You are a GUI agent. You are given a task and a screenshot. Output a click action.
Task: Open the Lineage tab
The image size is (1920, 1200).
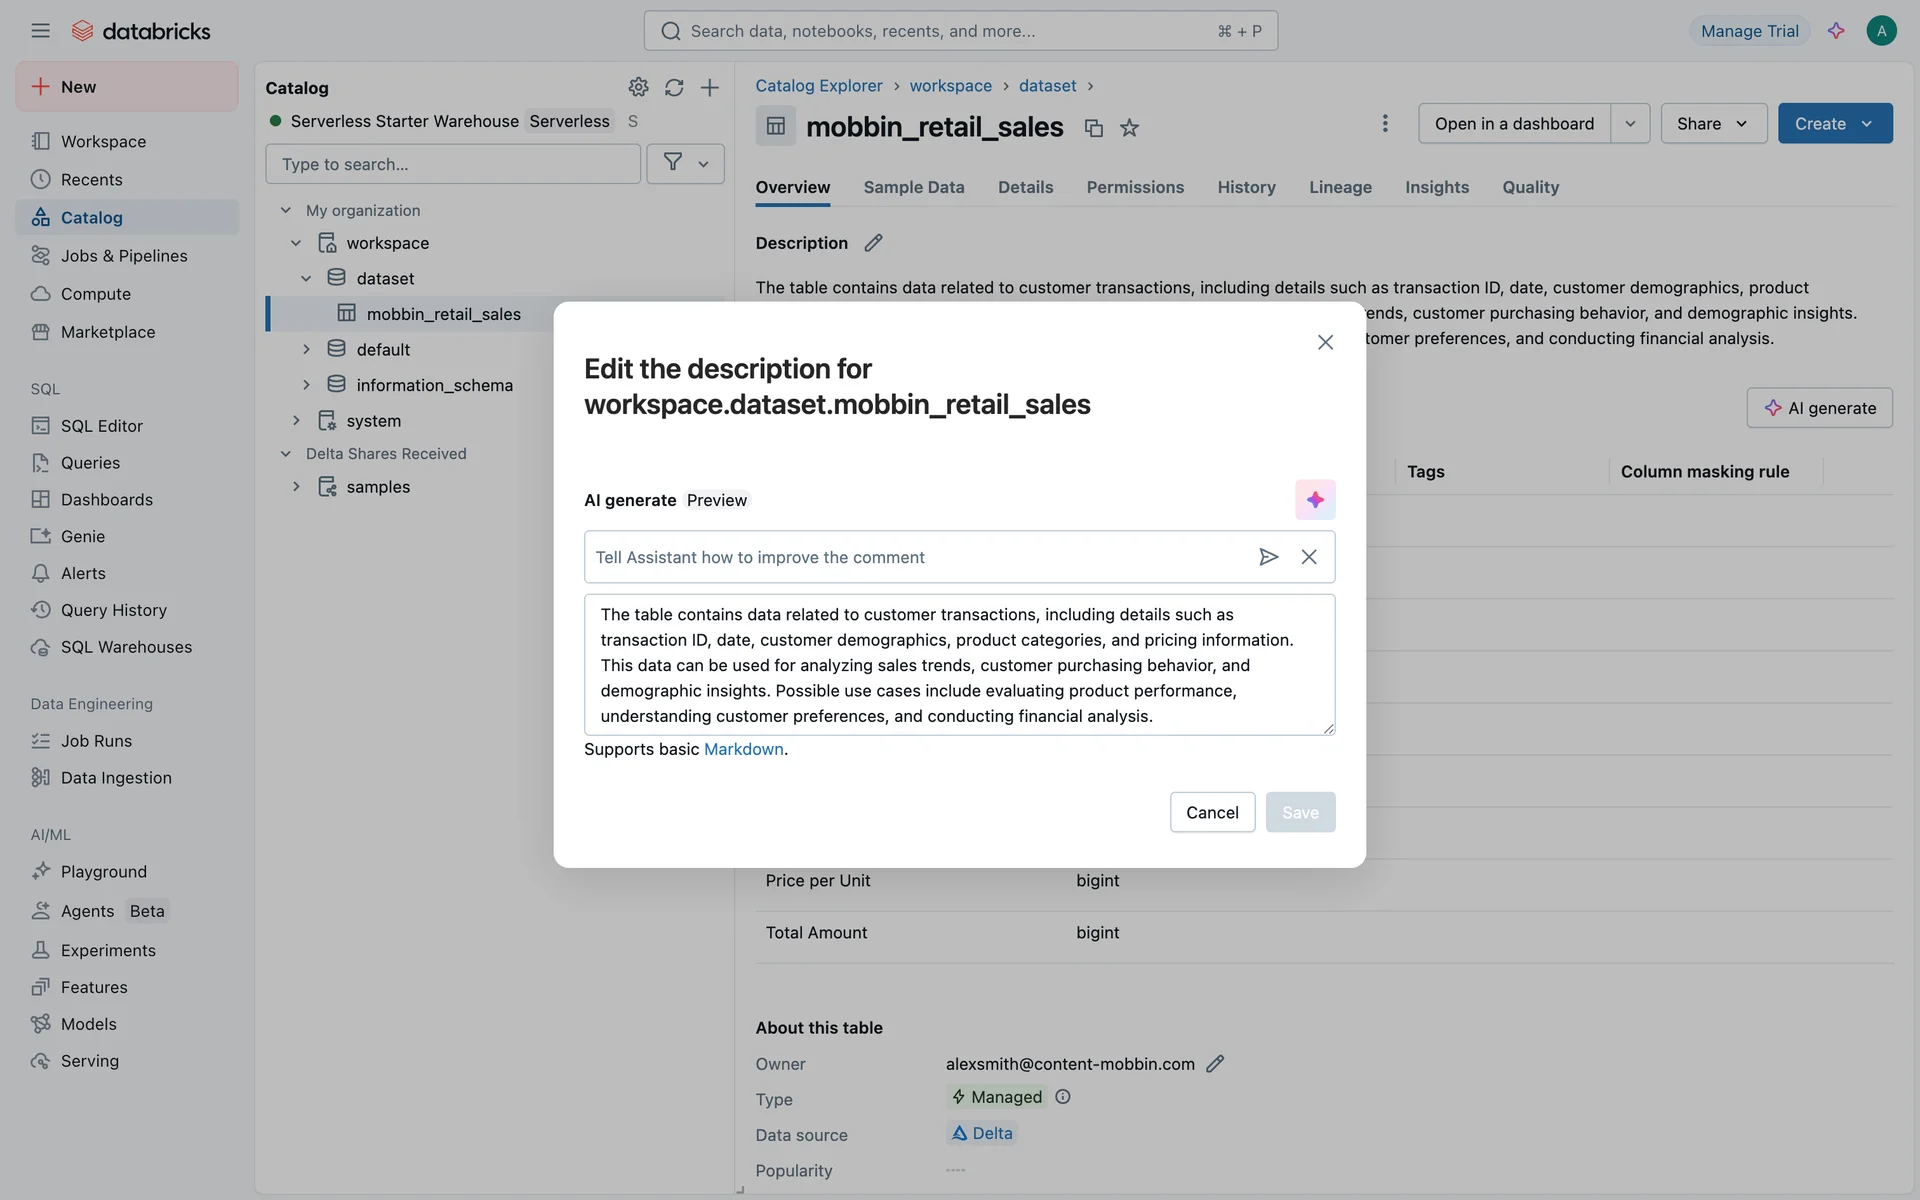1340,187
